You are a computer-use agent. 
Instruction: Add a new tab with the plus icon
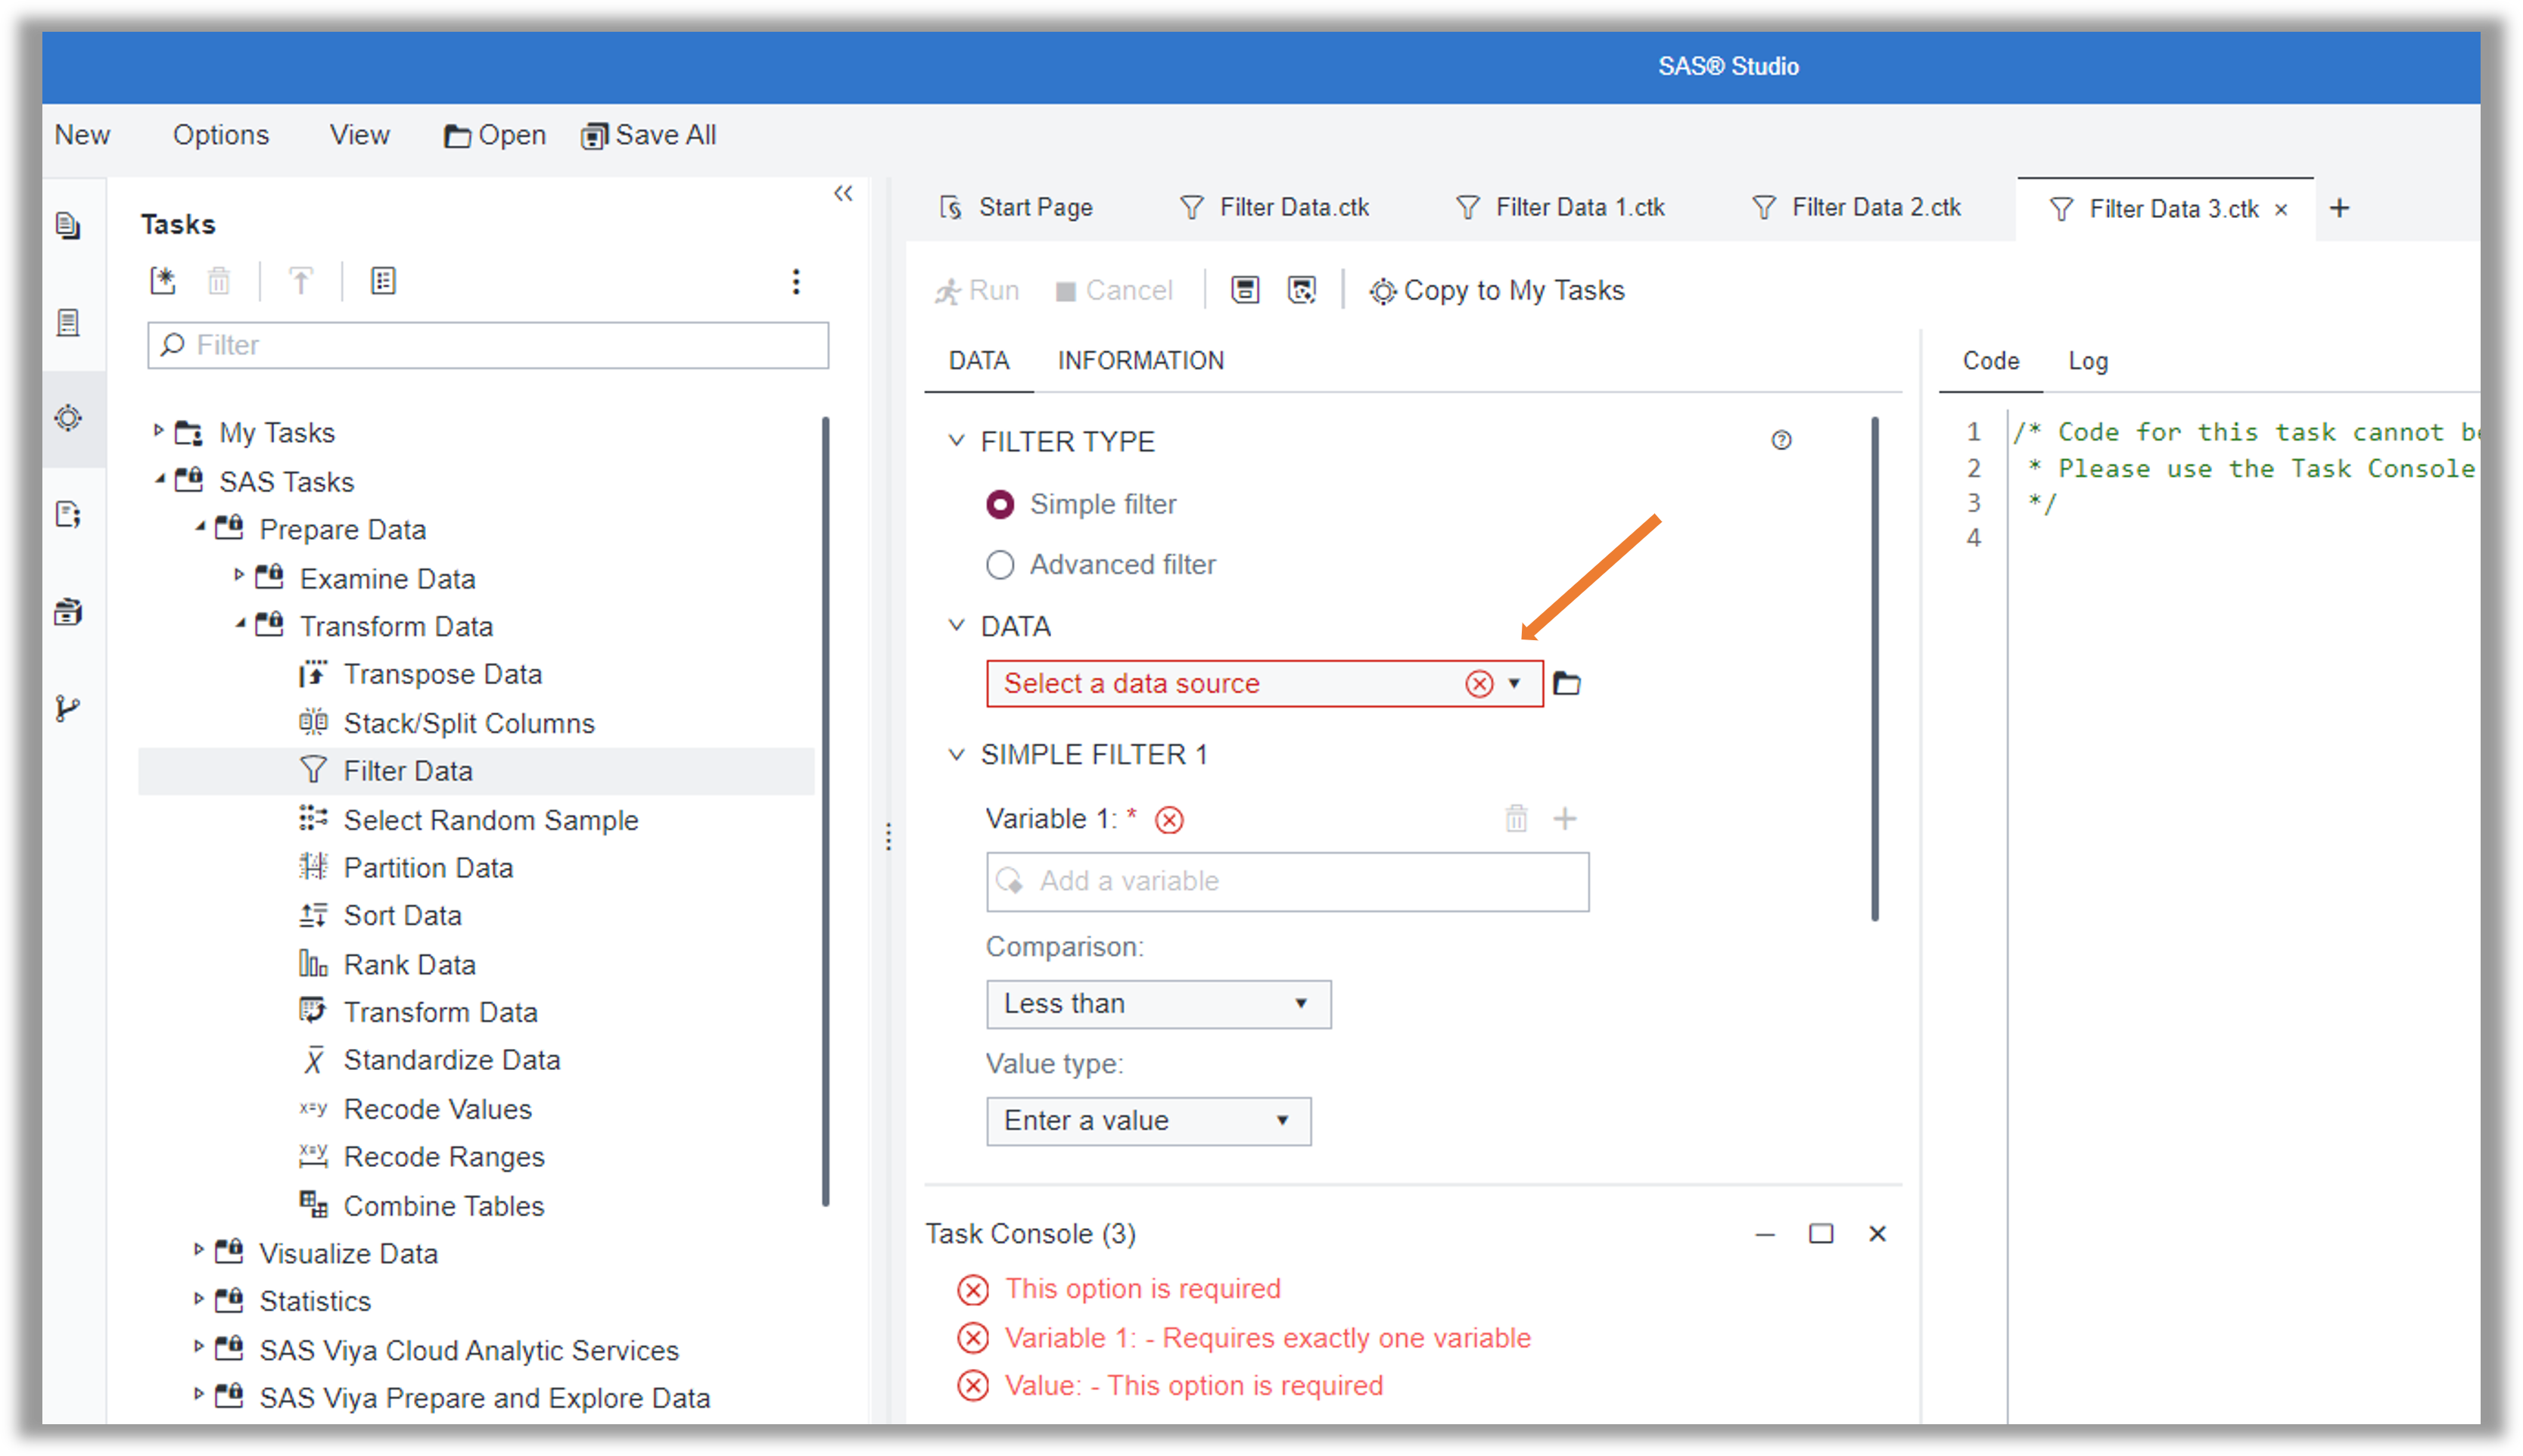pos(2339,208)
